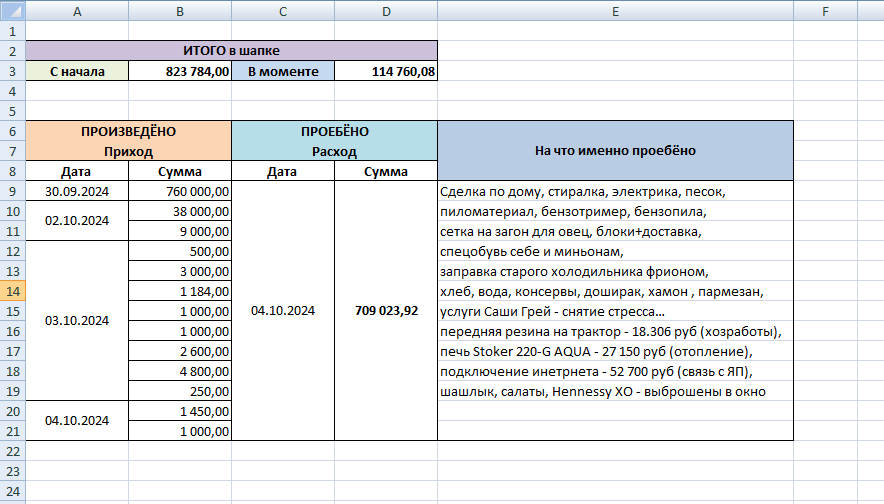Select column B header

tap(180, 11)
